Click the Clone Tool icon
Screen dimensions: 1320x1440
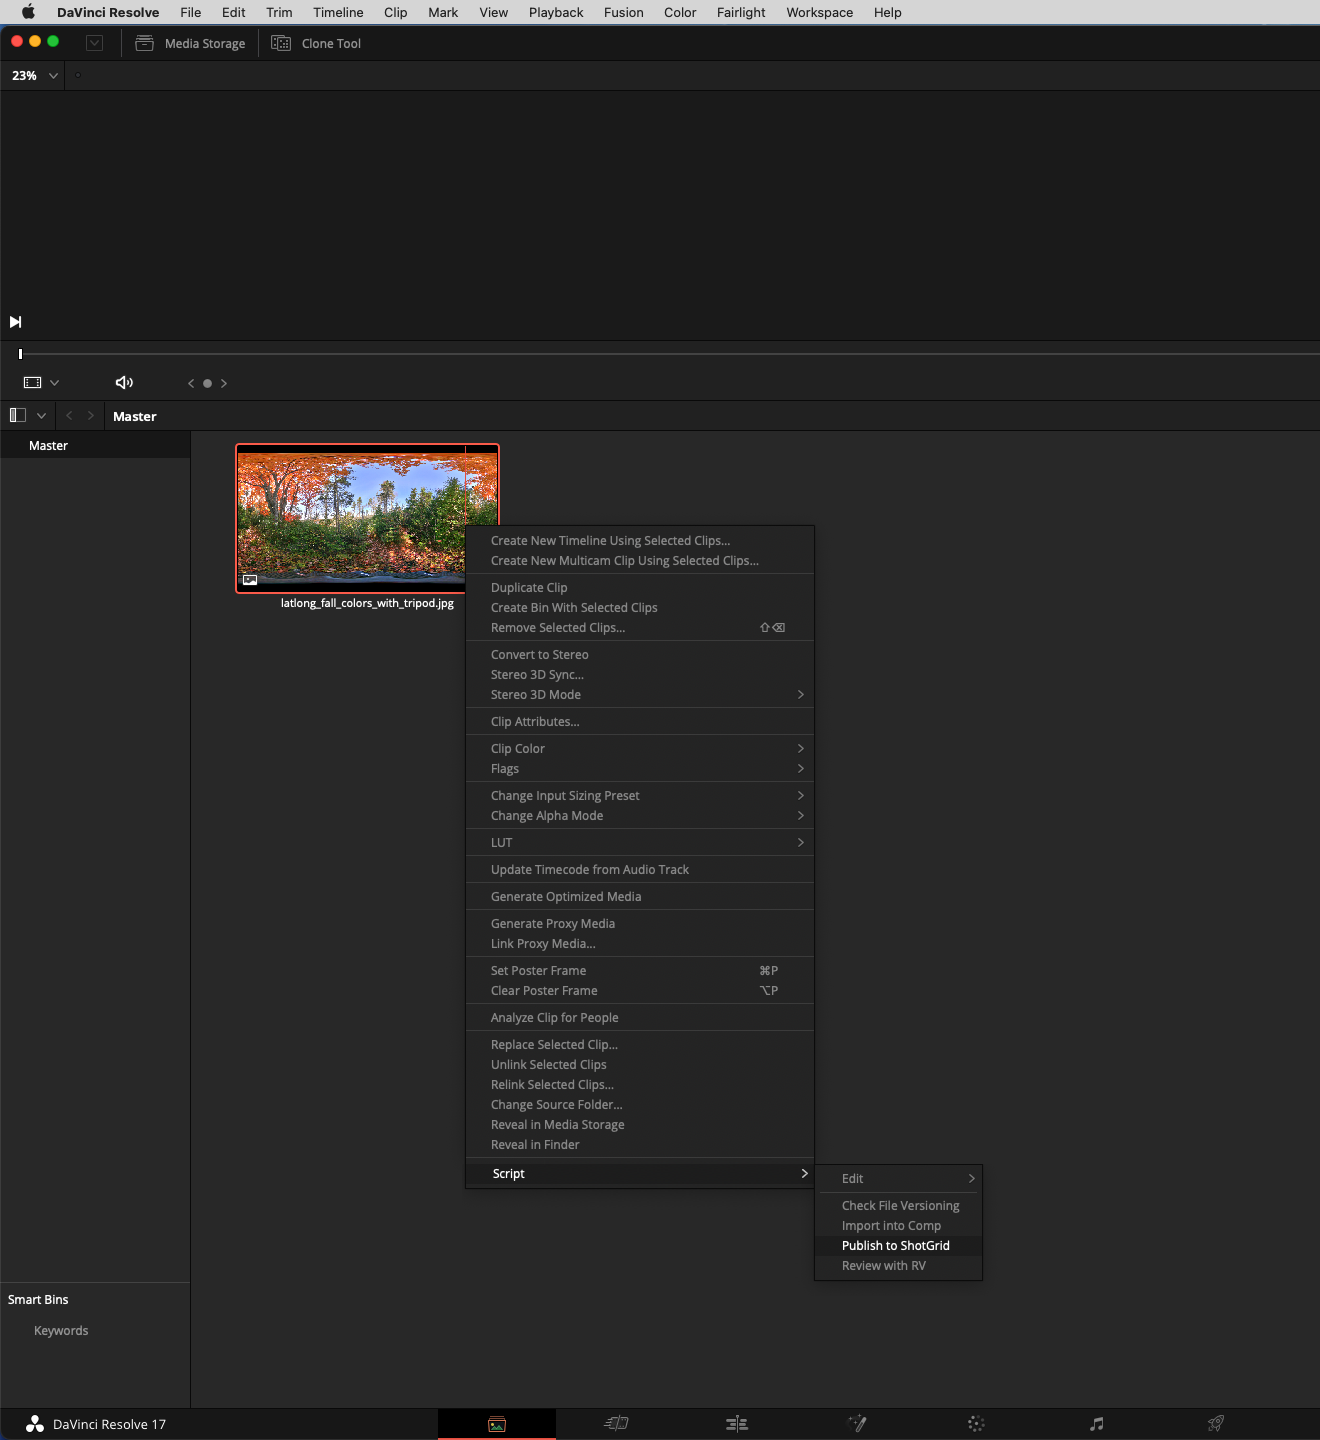[281, 43]
